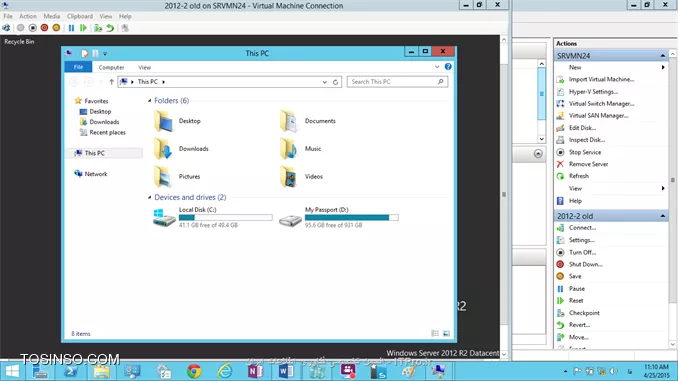
Task: Click Edit Disk in Actions pane
Action: (x=582, y=128)
